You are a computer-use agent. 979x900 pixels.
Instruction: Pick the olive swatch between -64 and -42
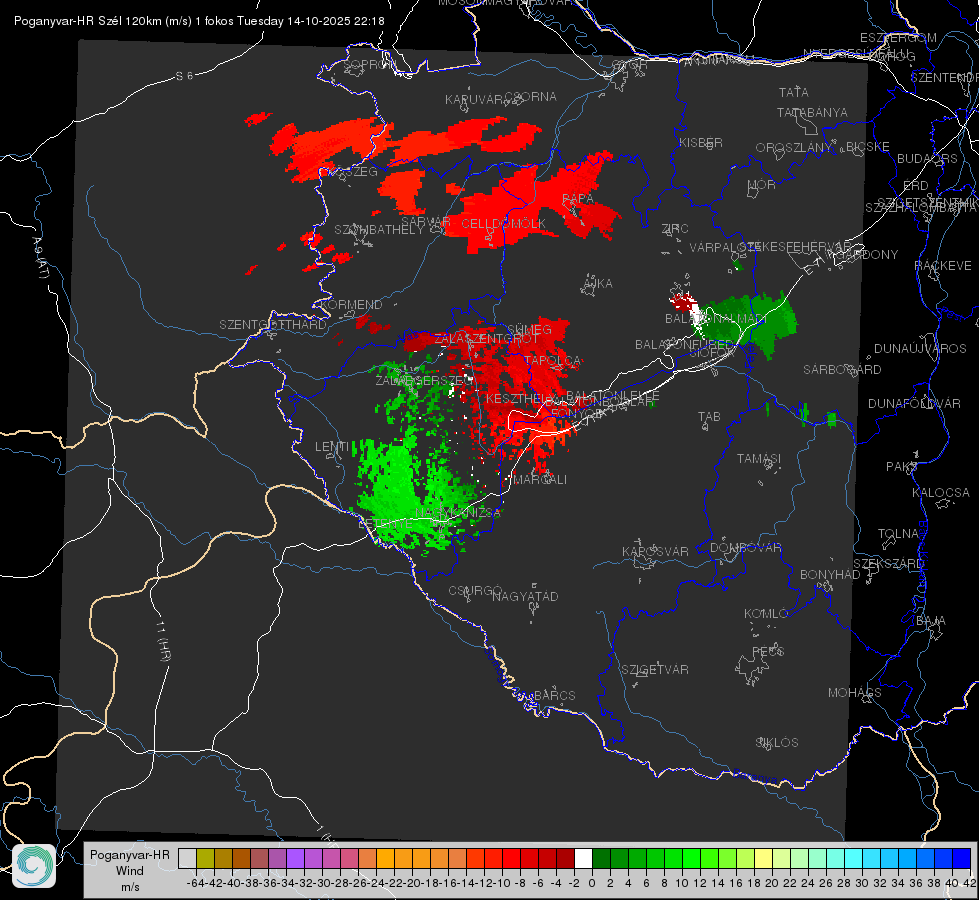[205, 858]
